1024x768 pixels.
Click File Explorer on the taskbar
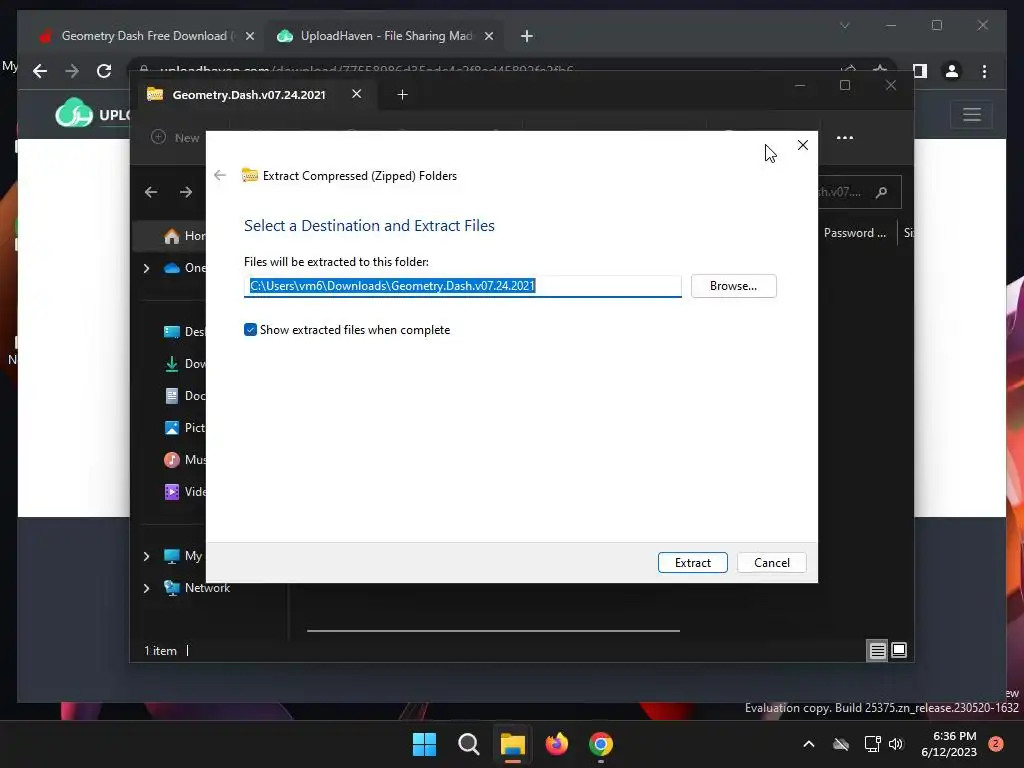click(513, 744)
